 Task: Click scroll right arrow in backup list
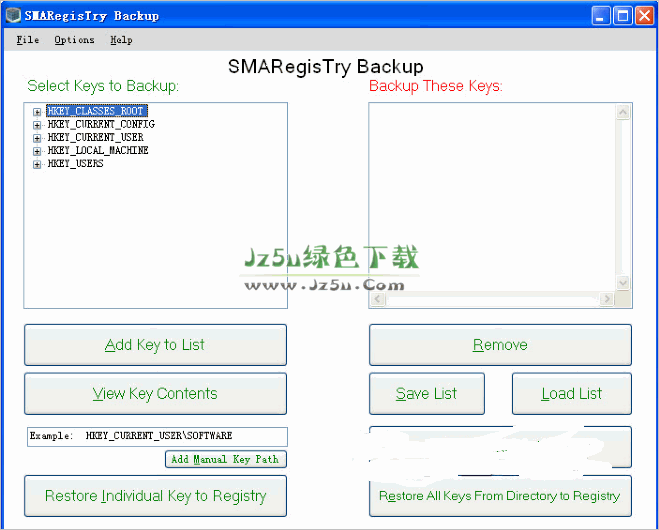606,299
